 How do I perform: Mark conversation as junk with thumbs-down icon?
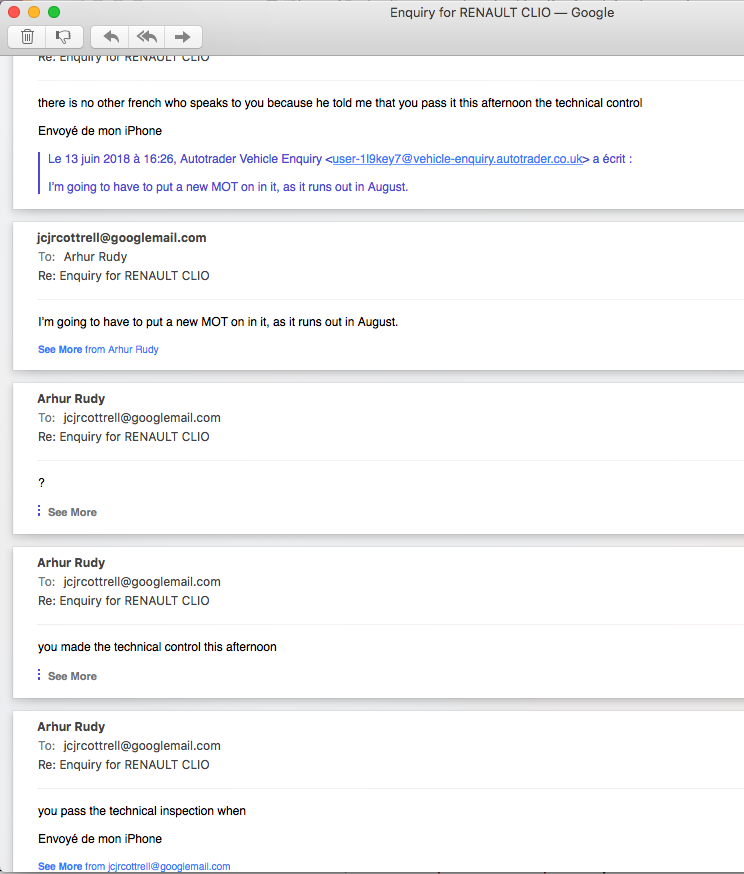[x=63, y=37]
